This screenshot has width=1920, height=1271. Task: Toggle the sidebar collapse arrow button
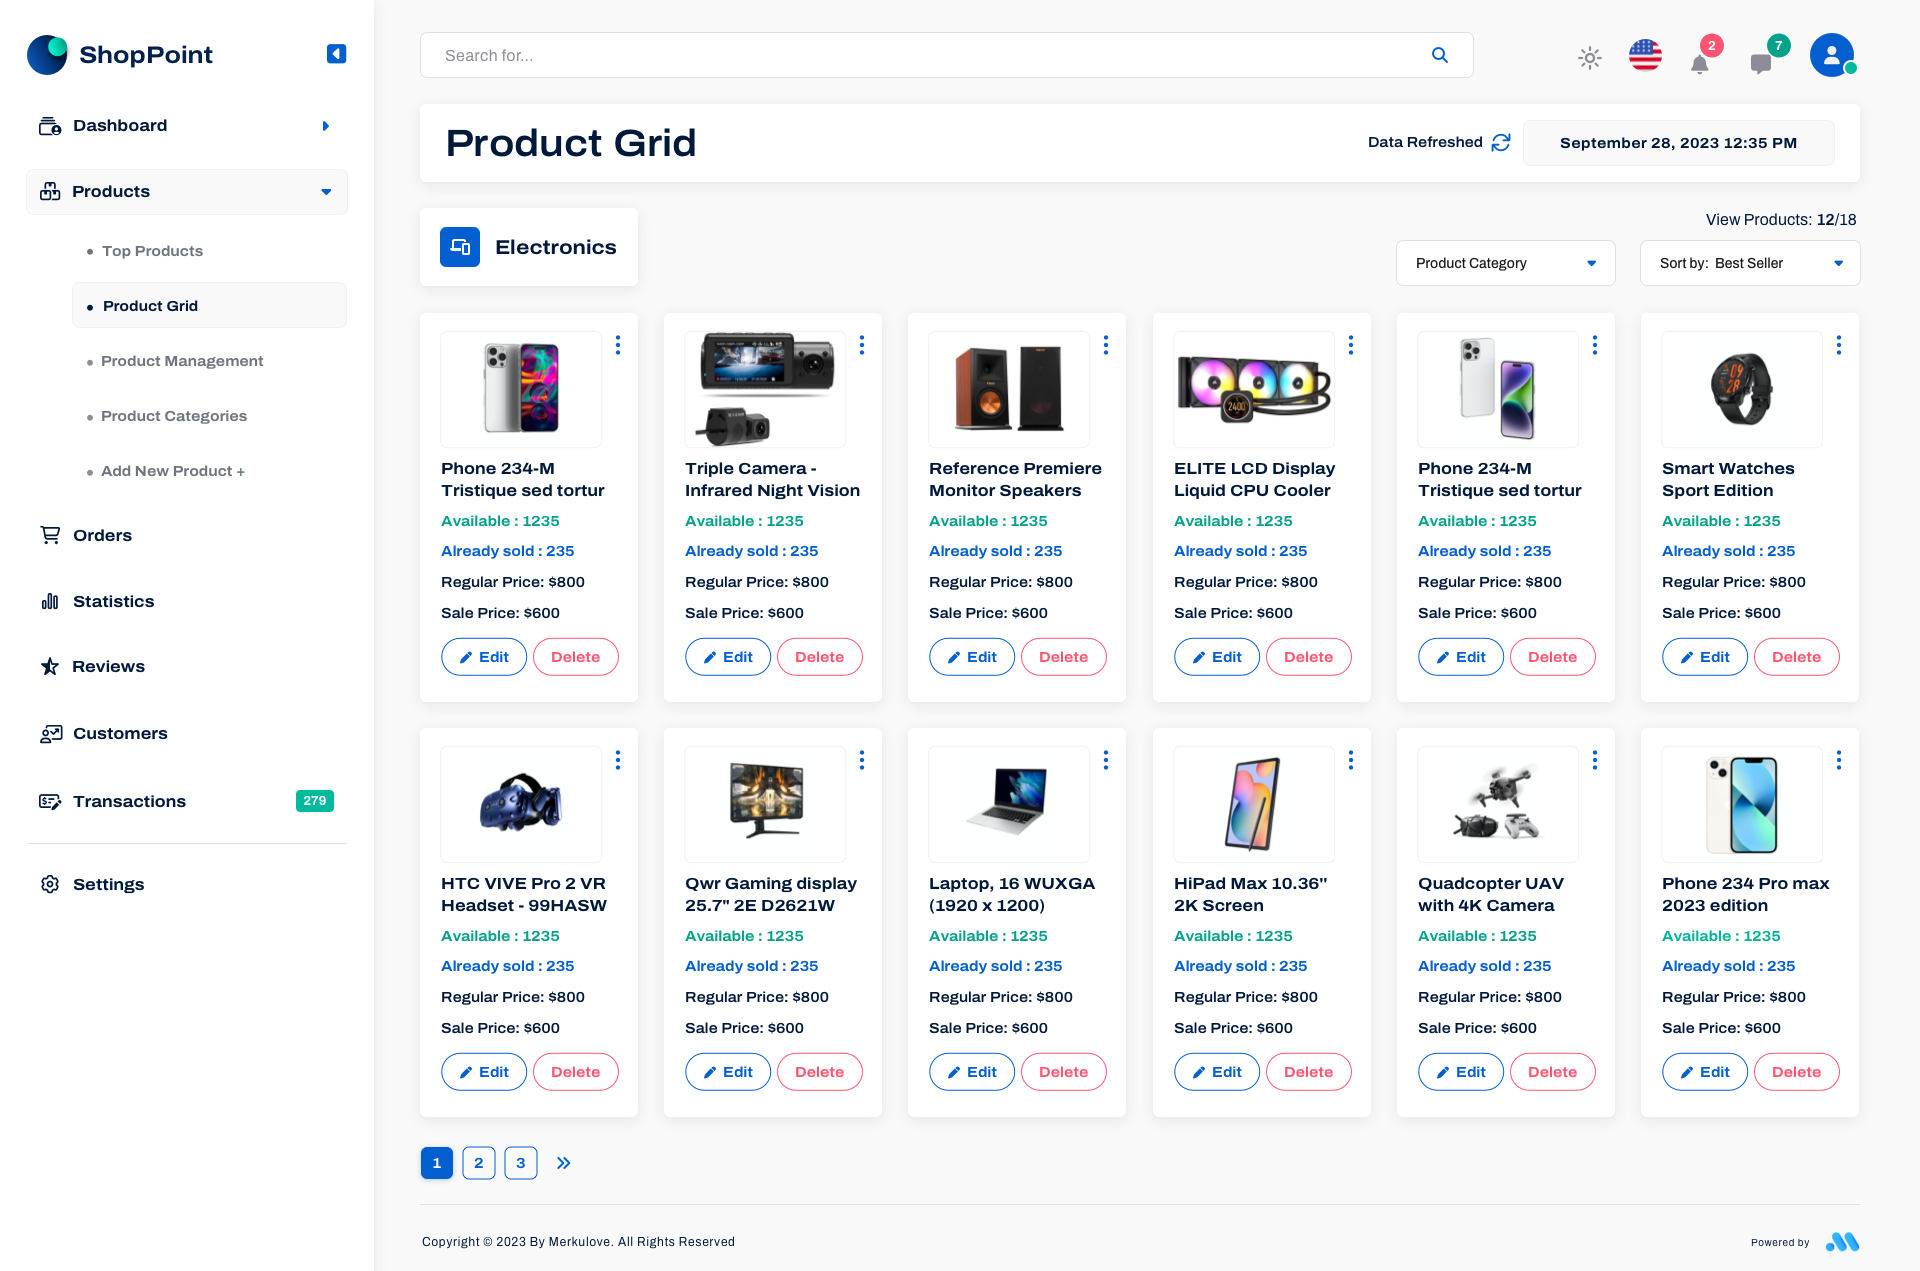pyautogui.click(x=336, y=54)
